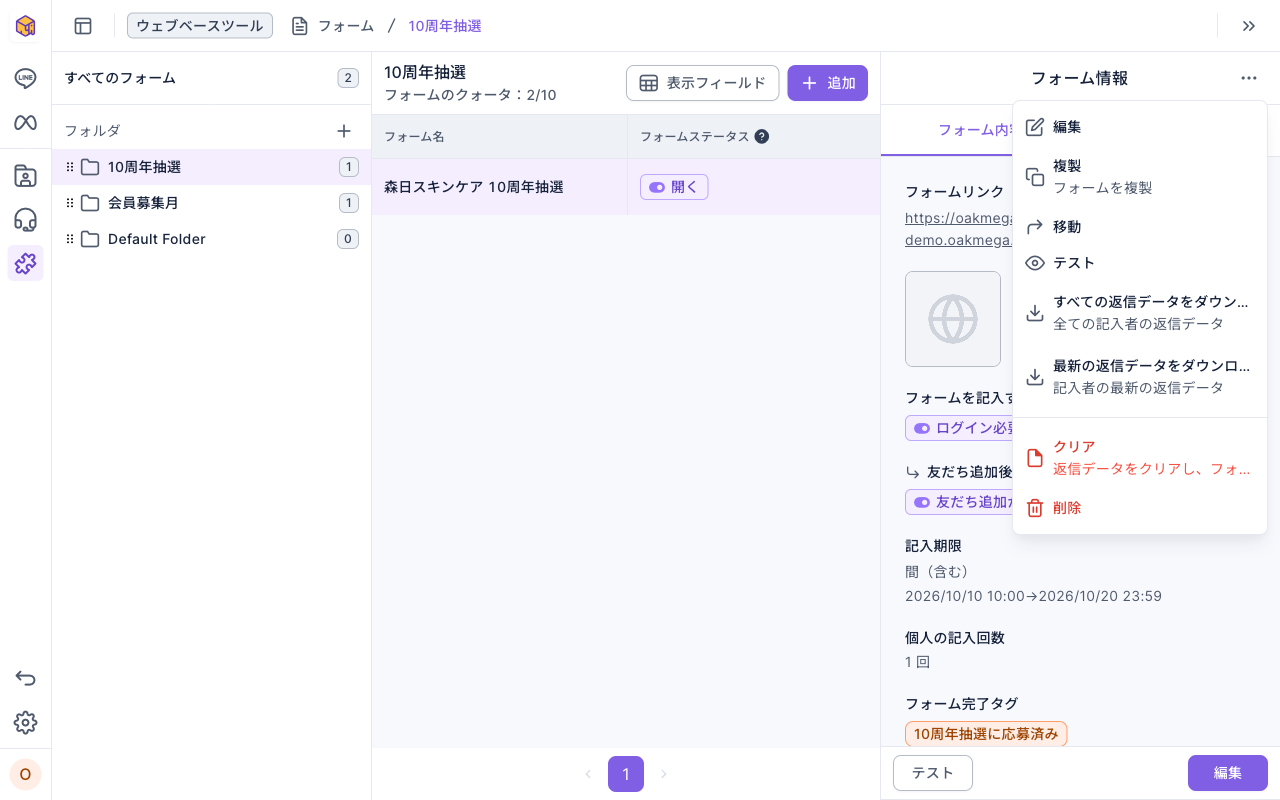Click help icon beside フォームステータス

(x=762, y=137)
